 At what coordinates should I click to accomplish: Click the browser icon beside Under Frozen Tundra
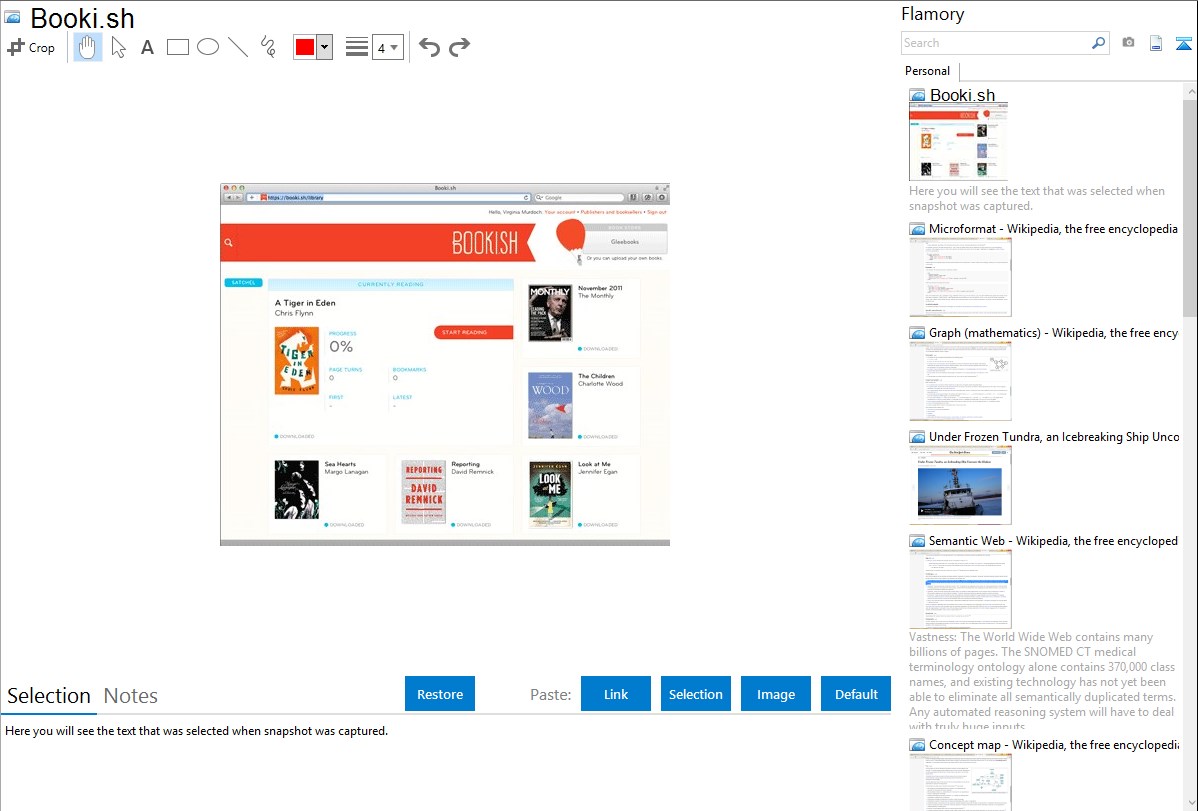point(918,437)
